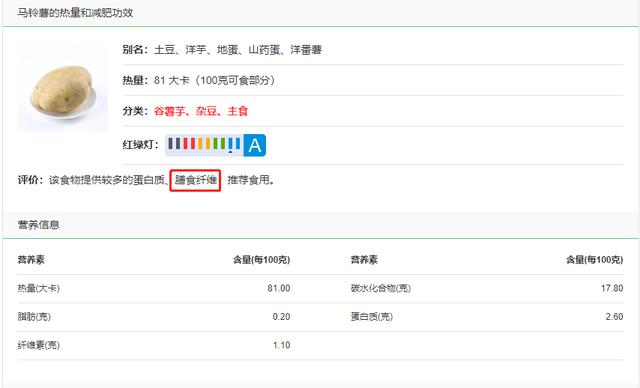Click the 马铃薯的热量和减肥功效 heading
This screenshot has height=388, width=640.
pyautogui.click(x=75, y=13)
